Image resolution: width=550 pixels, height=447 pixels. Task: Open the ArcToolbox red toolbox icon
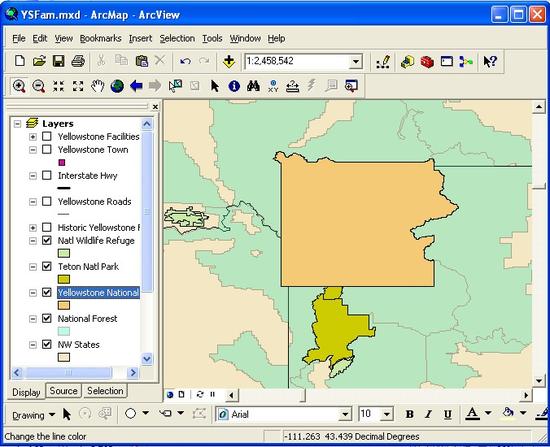[x=427, y=62]
